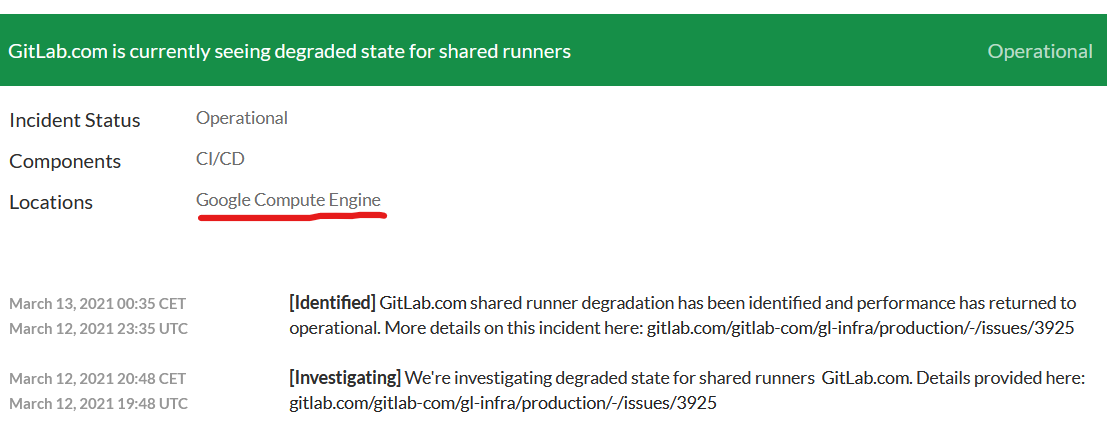Click the March 12, 2021 19:48 UTC timestamp
The image size is (1107, 433).
(98, 403)
